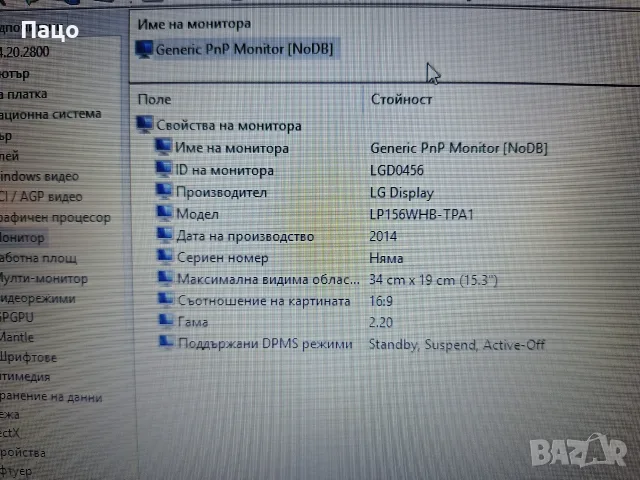640x480 pixels.
Task: Open GPGPU item in the left tree
Action: 17,318
